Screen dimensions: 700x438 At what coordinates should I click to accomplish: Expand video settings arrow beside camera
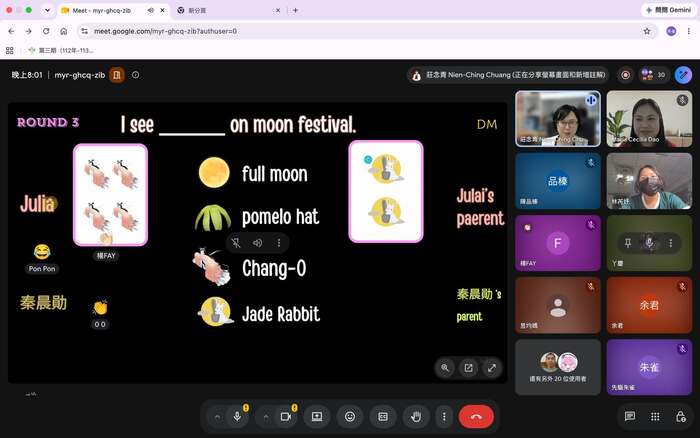[266, 417]
